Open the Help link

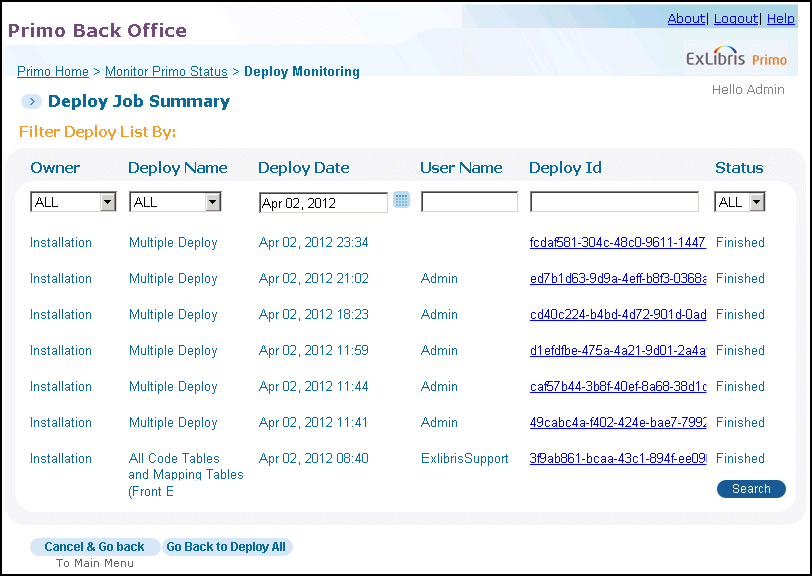[x=780, y=19]
